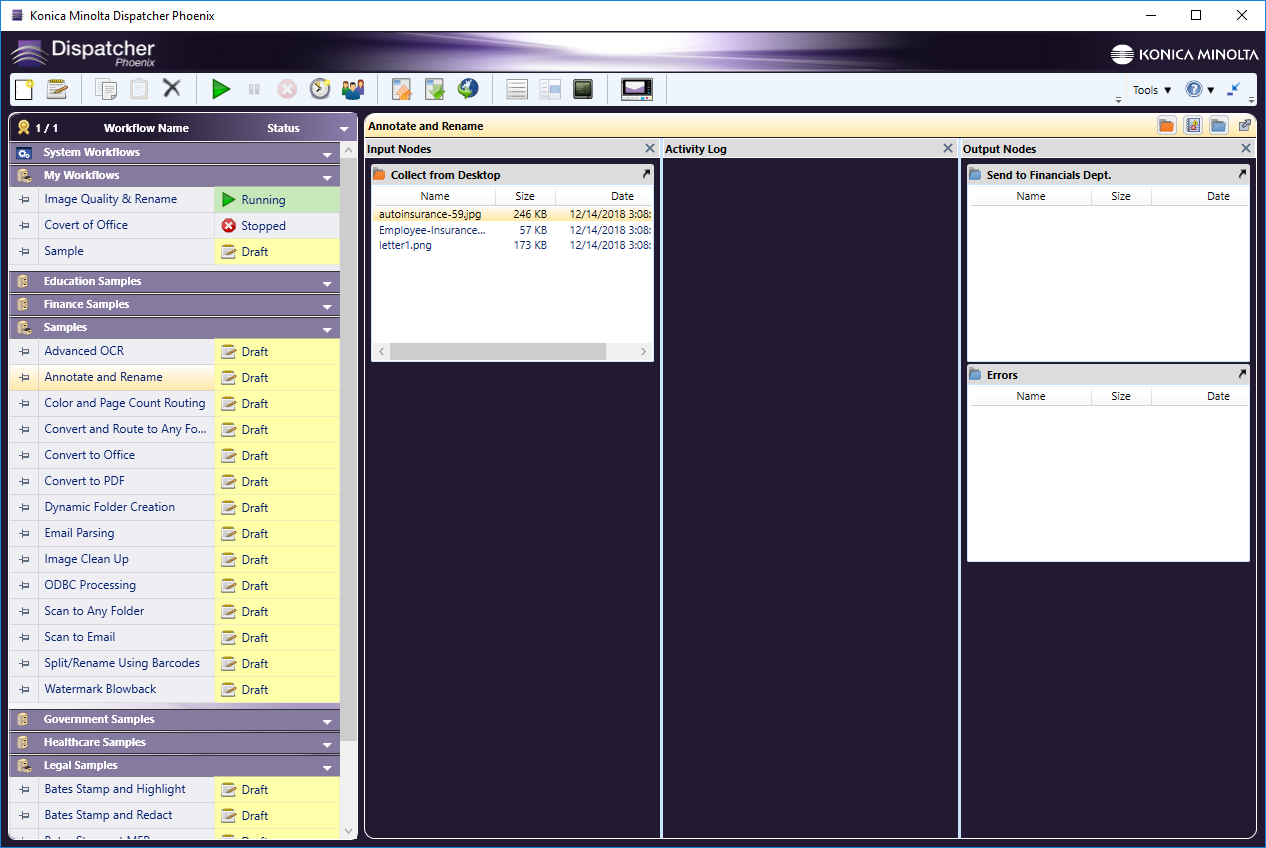1266x848 pixels.
Task: Open the dark console view icon
Action: [583, 89]
